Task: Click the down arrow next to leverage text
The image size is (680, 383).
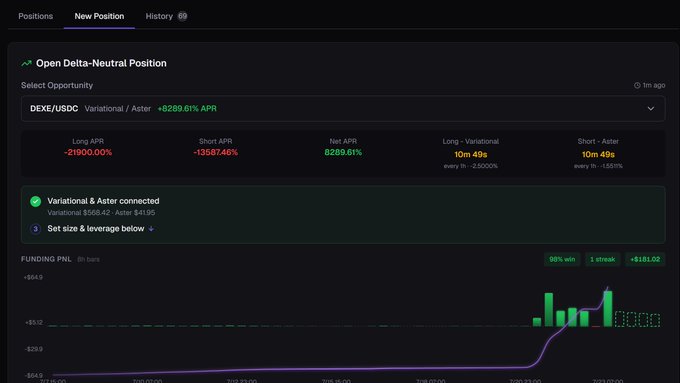Action: (151, 229)
